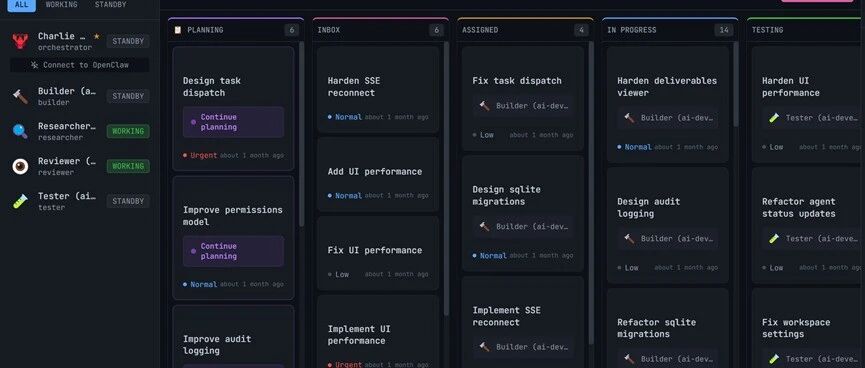Screen dimensions: 865x368
Task: Click STANDBY badge on Tester row
Action: pos(128,201)
